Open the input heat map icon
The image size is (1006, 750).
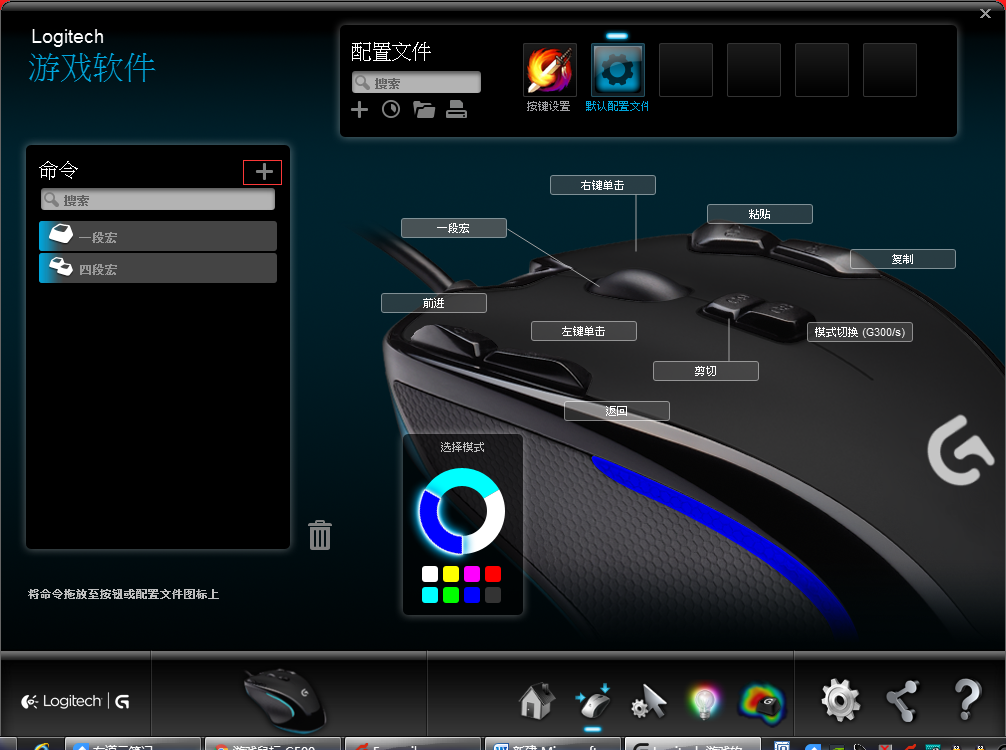[x=762, y=703]
